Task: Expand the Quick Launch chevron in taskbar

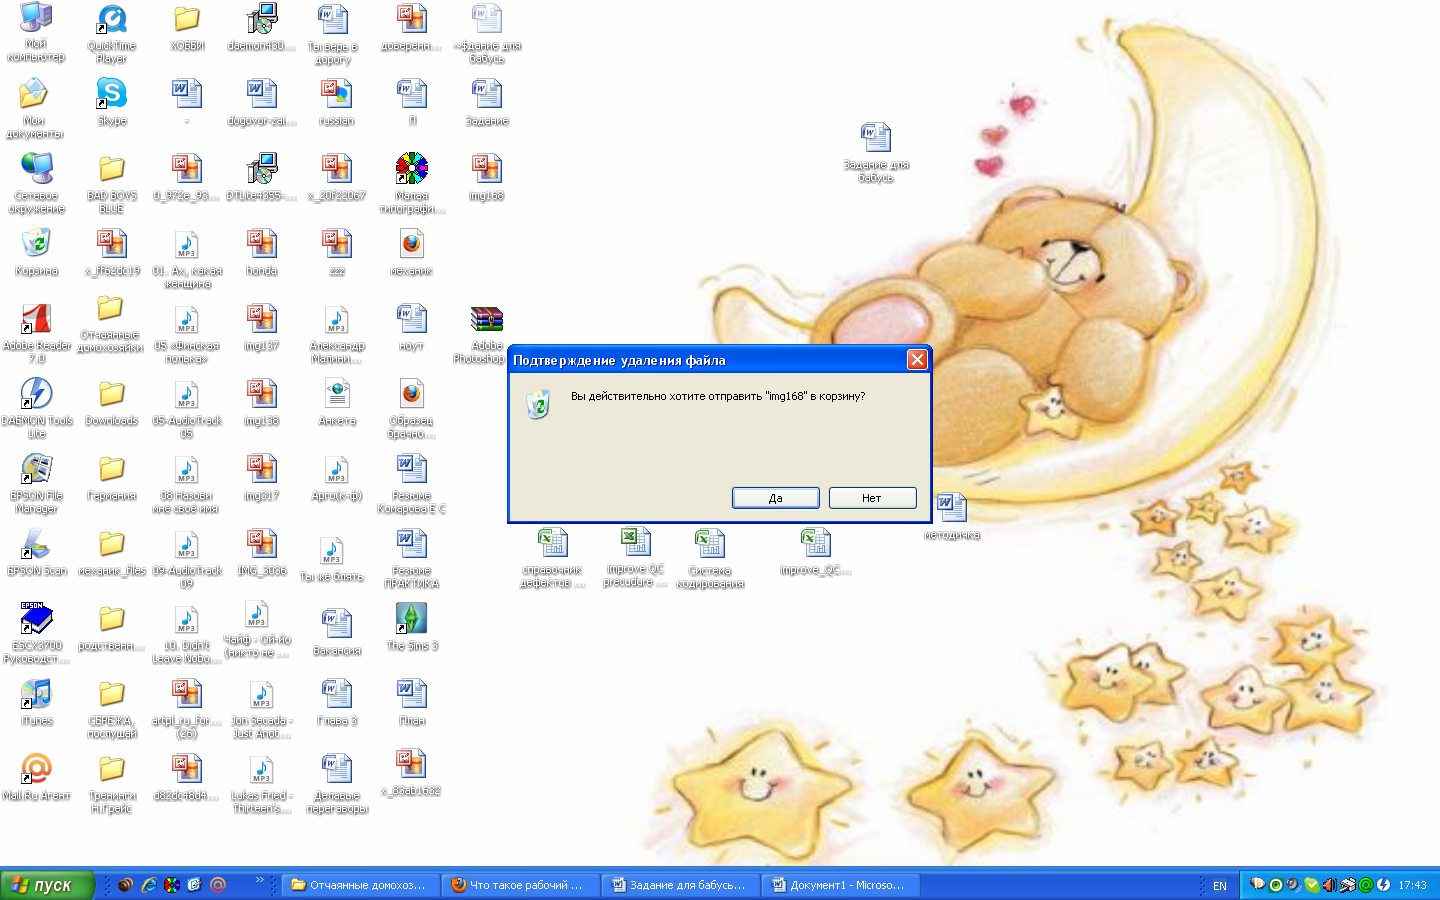Action: 259,880
